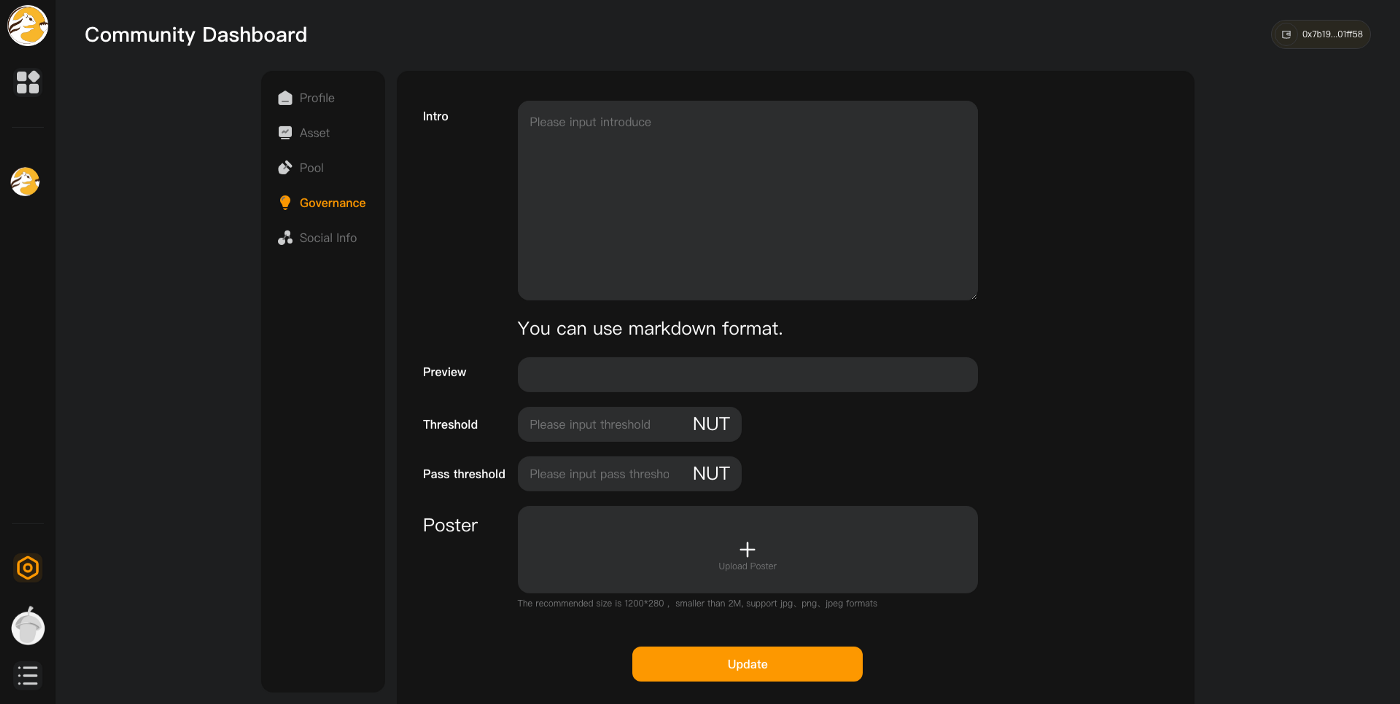Click the plus icon to upload poster
Screen dimensions: 1400x704
tap(747, 549)
